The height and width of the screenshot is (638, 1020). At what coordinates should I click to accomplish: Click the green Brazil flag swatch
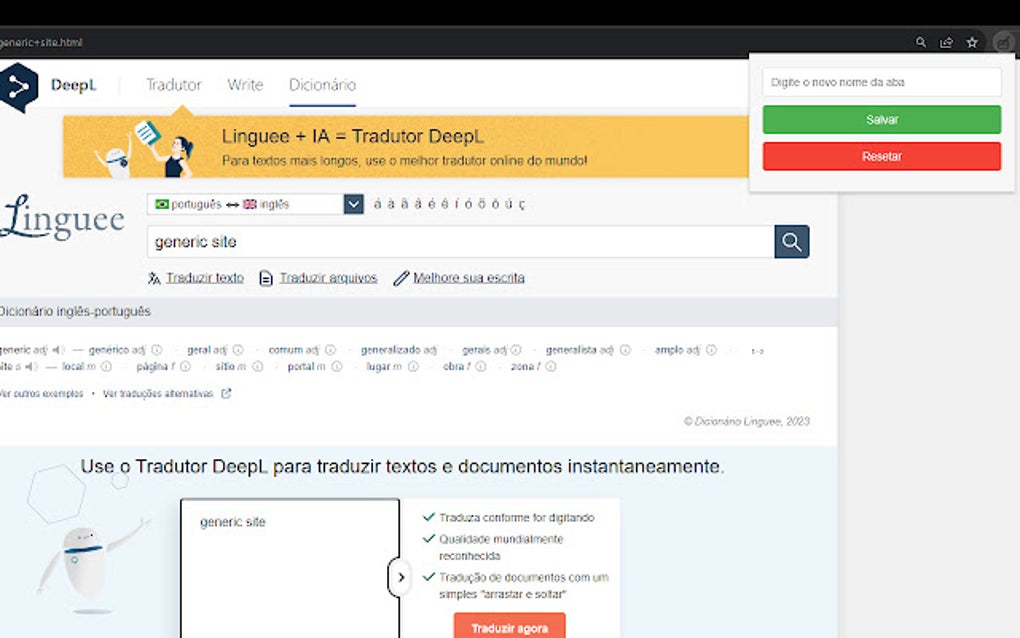[163, 203]
